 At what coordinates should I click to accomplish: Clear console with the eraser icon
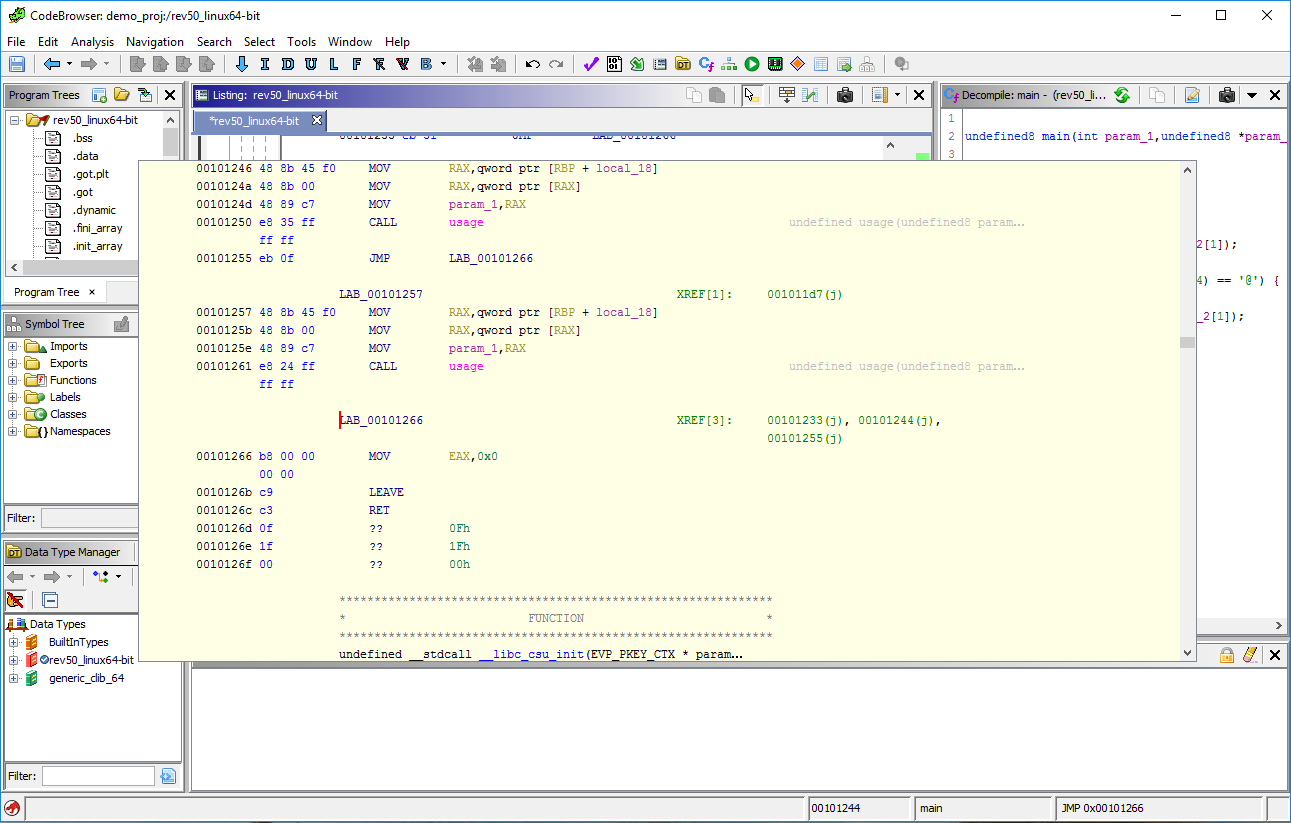coord(1250,655)
